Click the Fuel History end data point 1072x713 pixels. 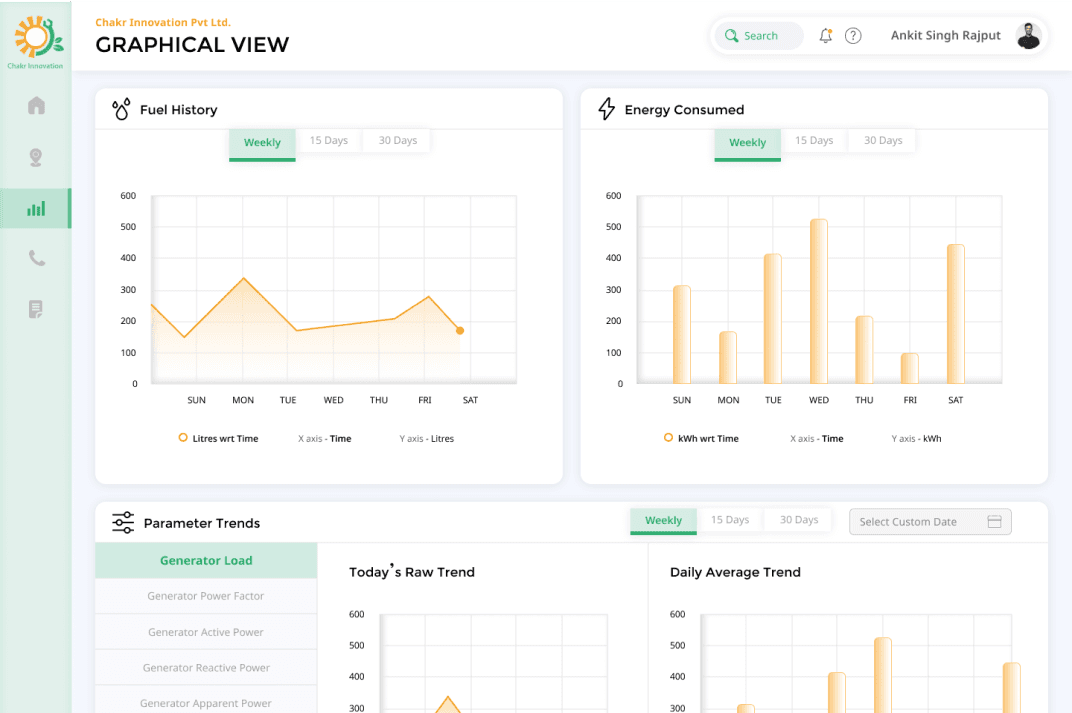460,331
